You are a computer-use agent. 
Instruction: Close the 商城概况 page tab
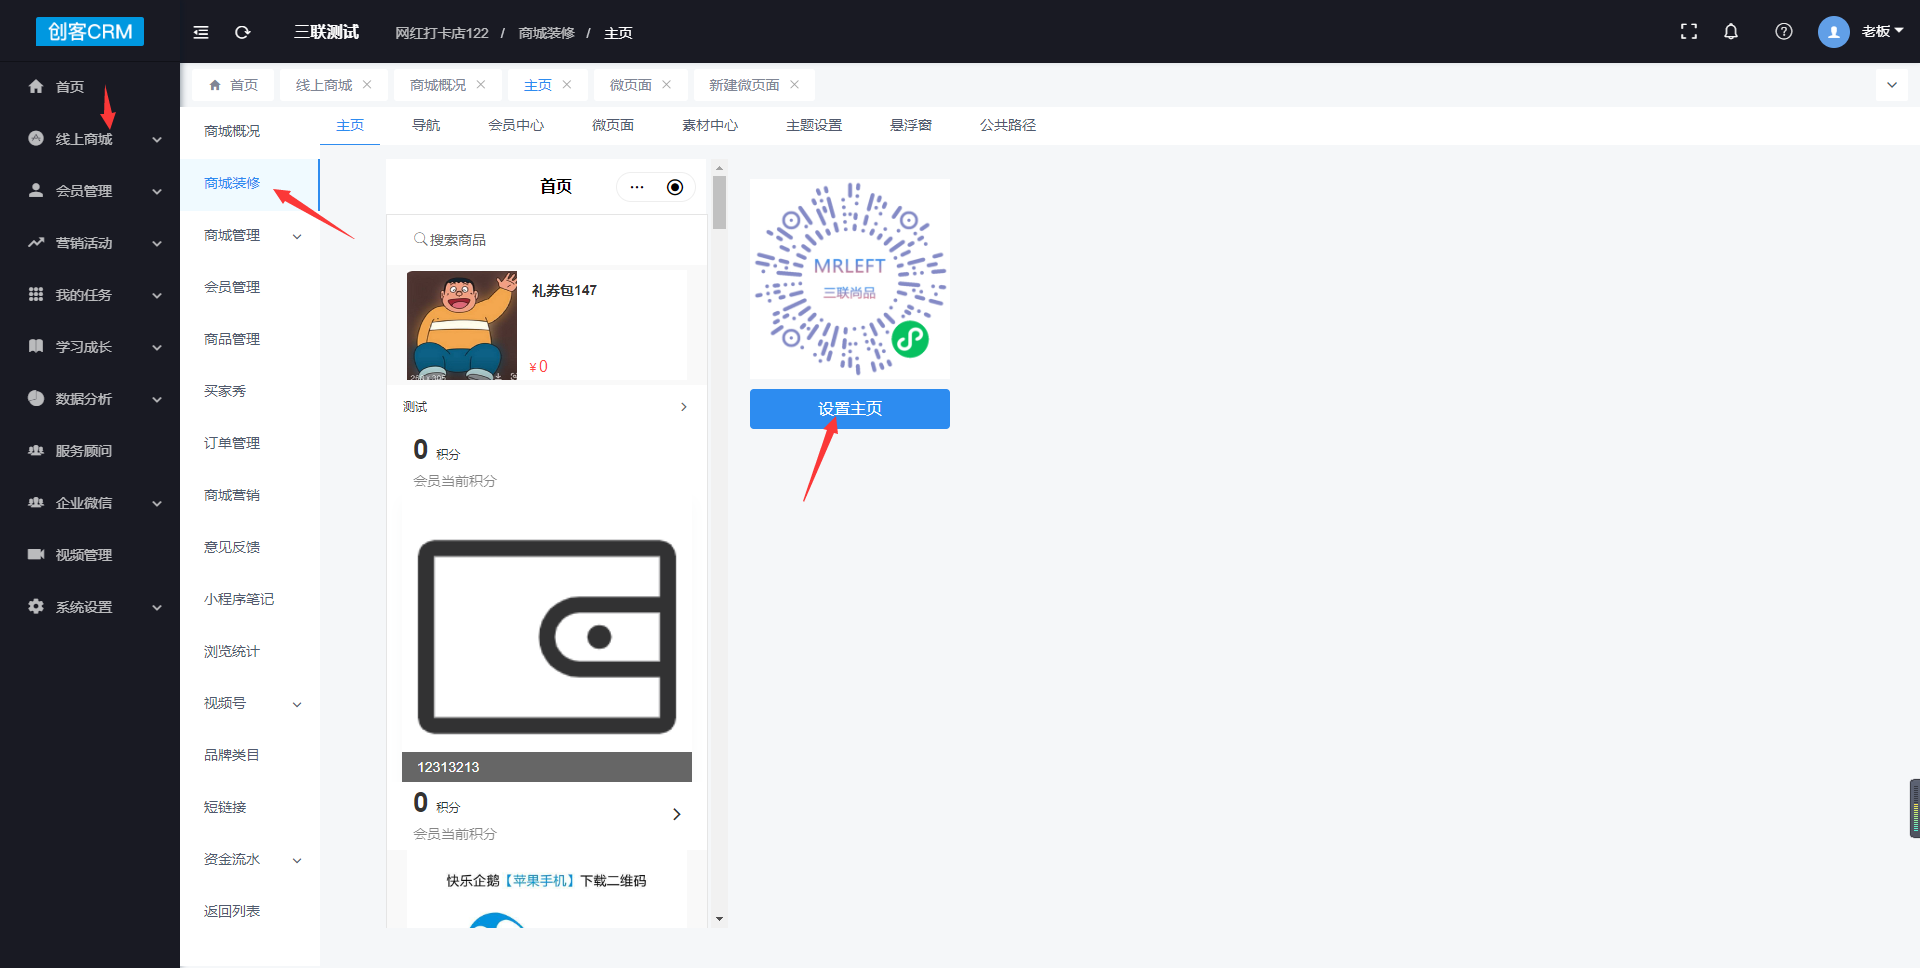(x=481, y=85)
